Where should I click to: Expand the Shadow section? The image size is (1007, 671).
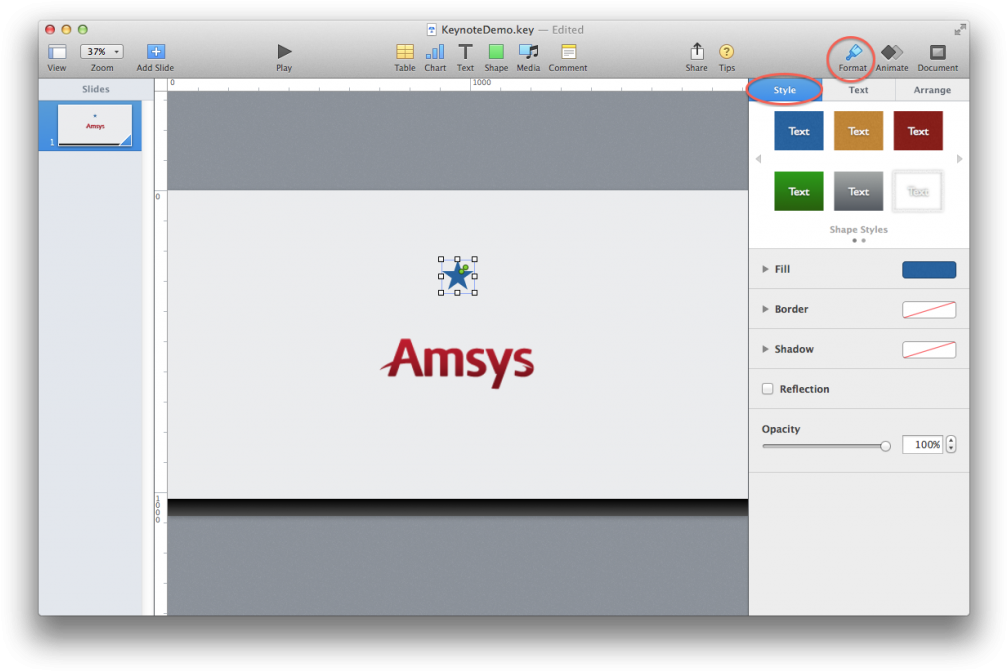[766, 349]
